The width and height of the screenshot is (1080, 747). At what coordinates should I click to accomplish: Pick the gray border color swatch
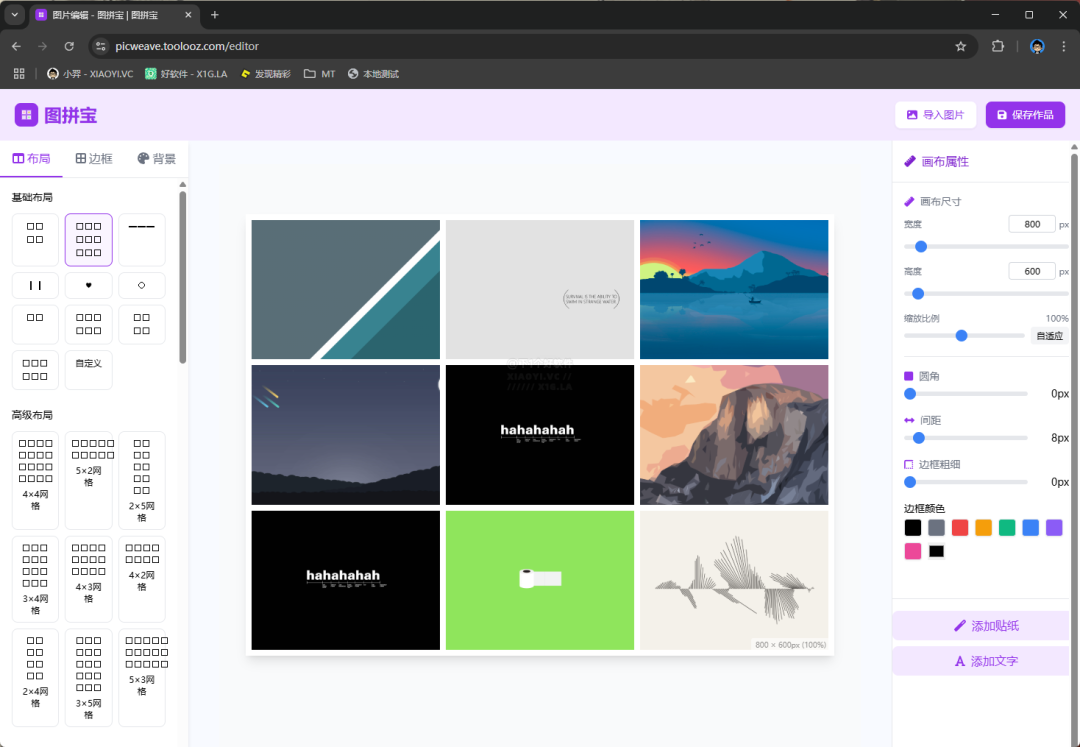pyautogui.click(x=936, y=527)
